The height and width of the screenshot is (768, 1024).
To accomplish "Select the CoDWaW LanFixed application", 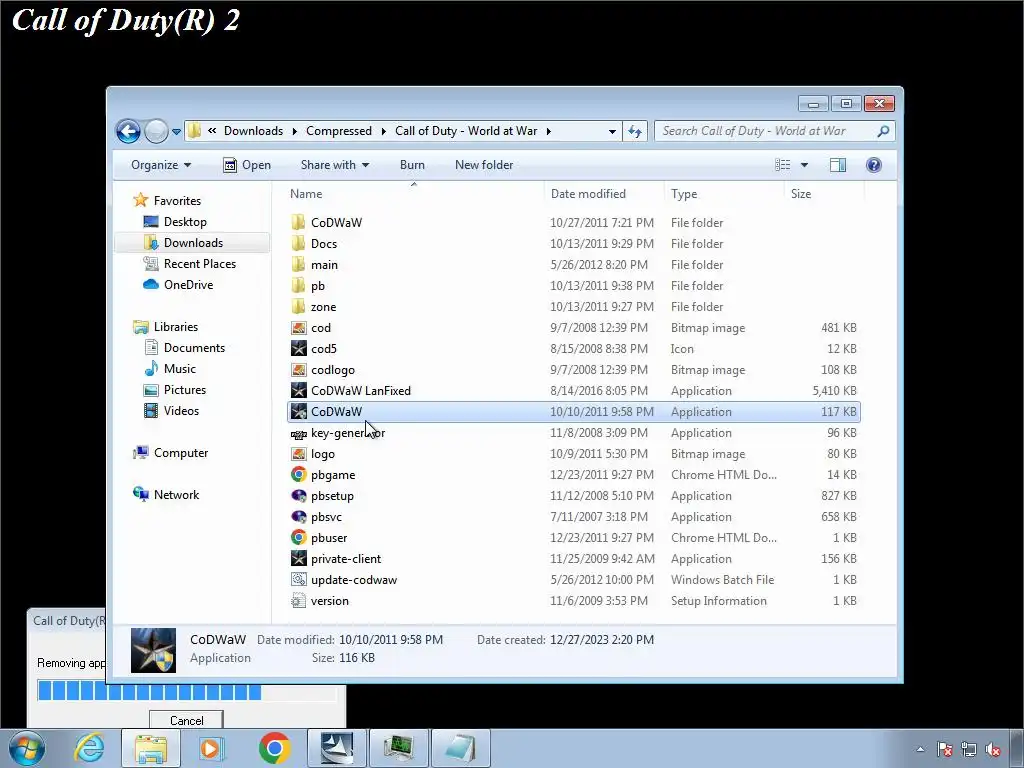I will (x=573, y=391).
